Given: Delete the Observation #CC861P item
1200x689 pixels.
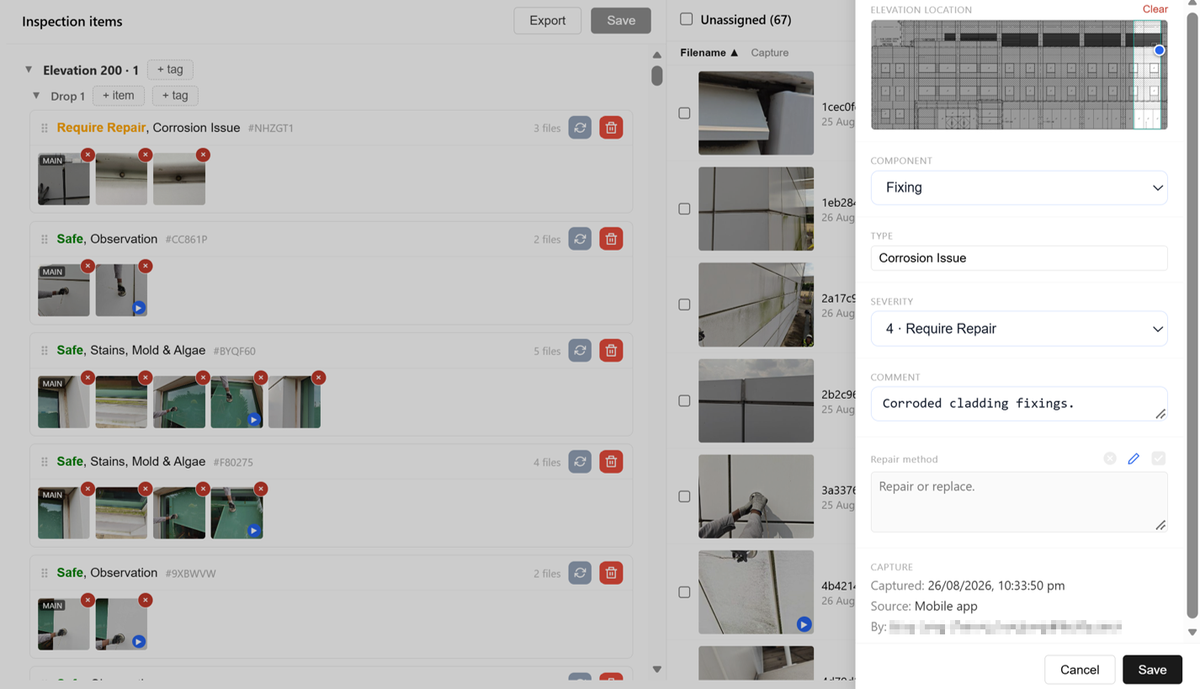Looking at the screenshot, I should click(x=611, y=239).
